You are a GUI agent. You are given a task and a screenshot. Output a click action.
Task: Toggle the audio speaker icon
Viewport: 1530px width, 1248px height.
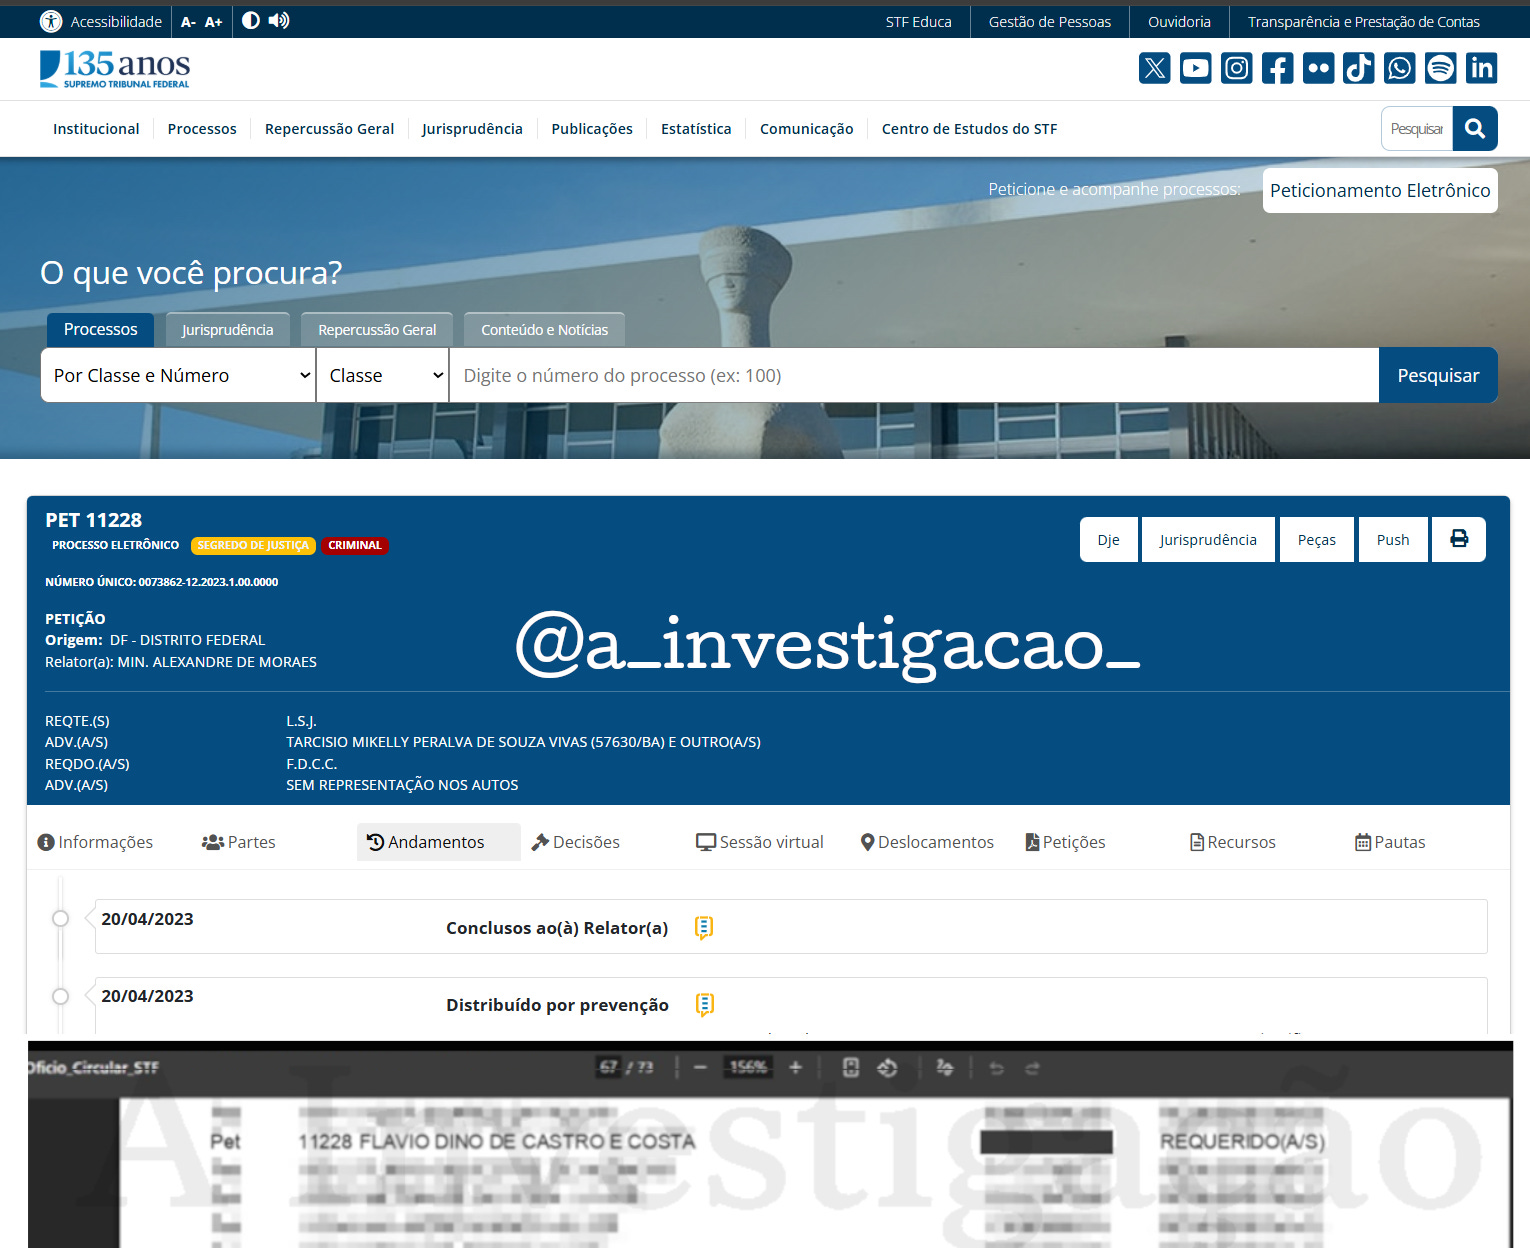click(279, 21)
